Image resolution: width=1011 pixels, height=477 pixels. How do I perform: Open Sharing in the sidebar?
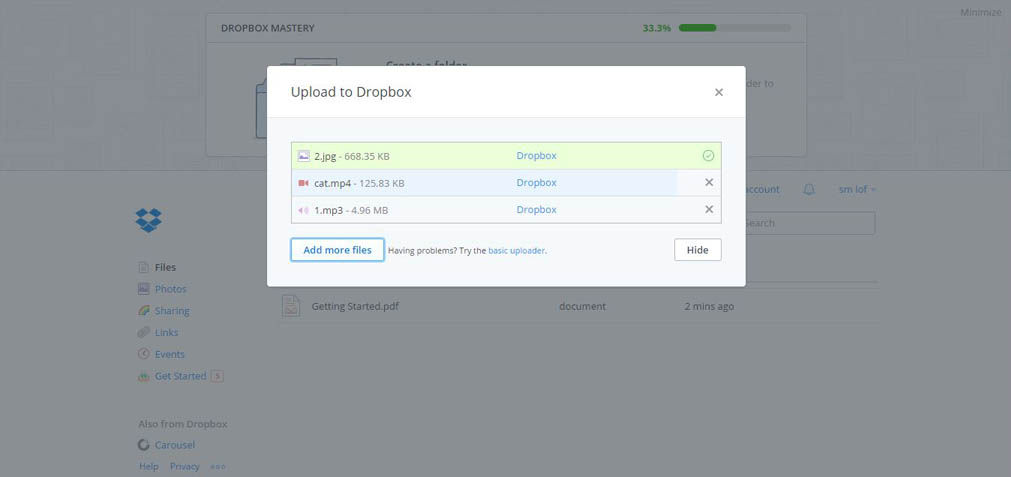172,311
